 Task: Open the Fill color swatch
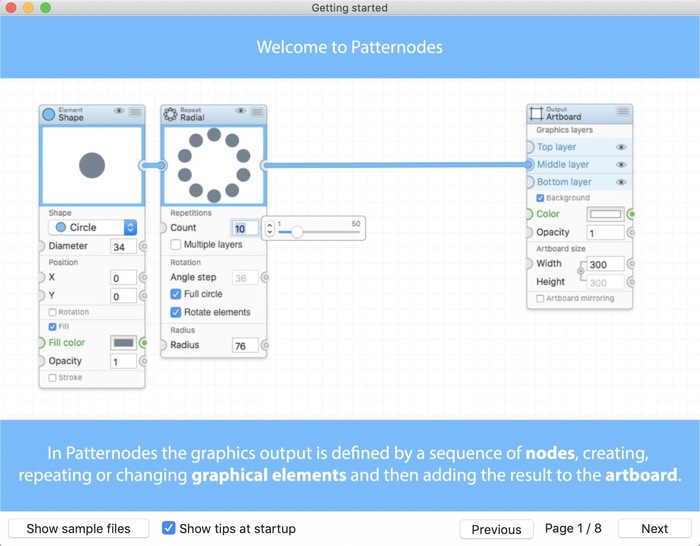pyautogui.click(x=123, y=343)
